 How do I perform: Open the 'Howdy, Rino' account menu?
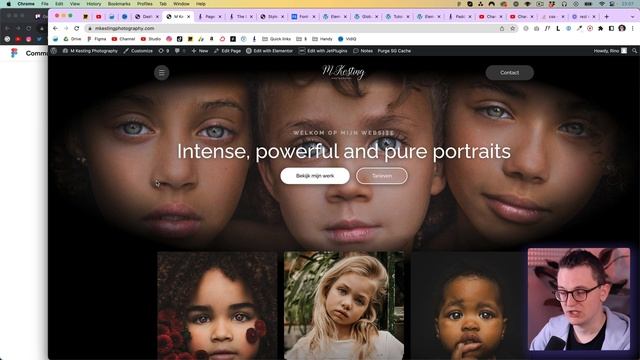[x=610, y=51]
